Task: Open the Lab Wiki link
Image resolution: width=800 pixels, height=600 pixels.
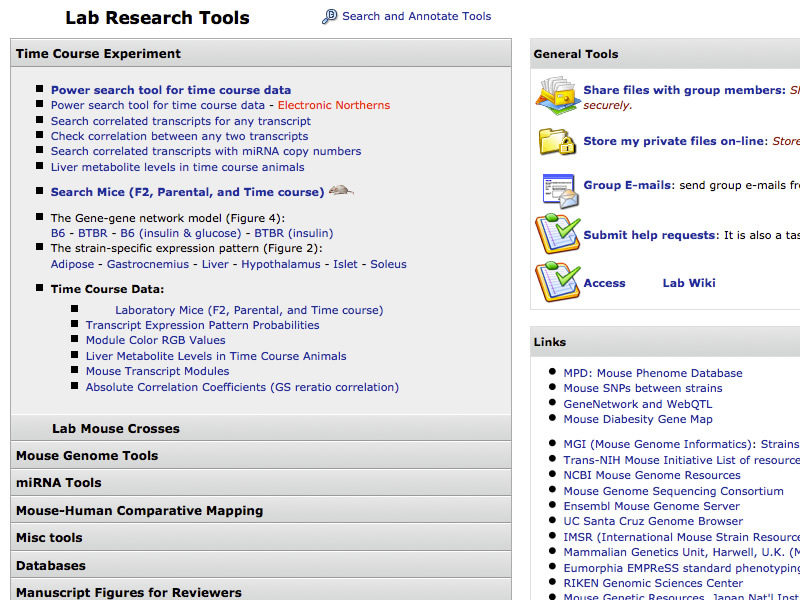Action: (x=689, y=283)
